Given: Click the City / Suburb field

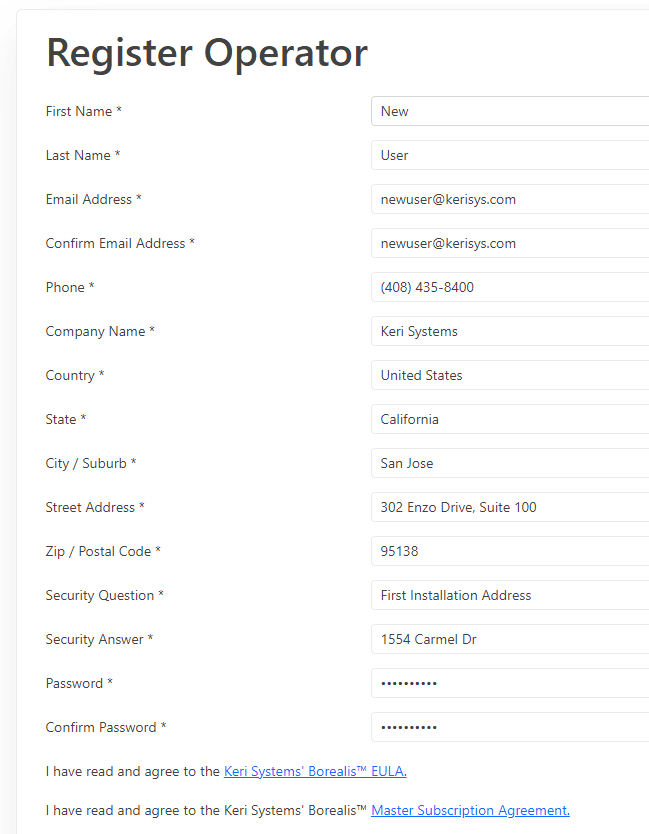Looking at the screenshot, I should (x=510, y=463).
